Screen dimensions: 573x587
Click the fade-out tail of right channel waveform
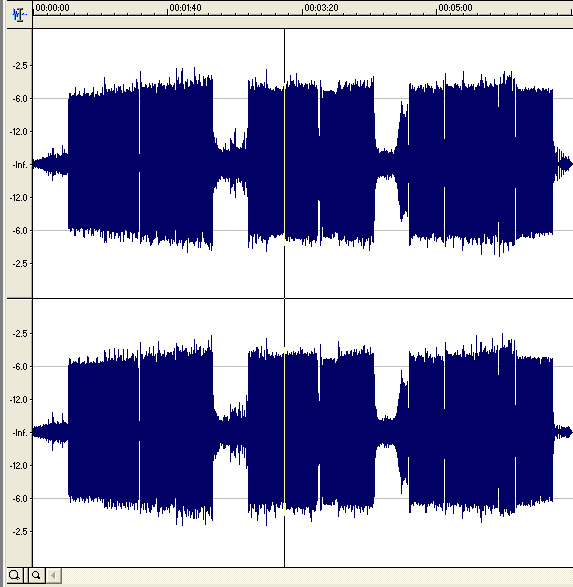click(x=563, y=432)
